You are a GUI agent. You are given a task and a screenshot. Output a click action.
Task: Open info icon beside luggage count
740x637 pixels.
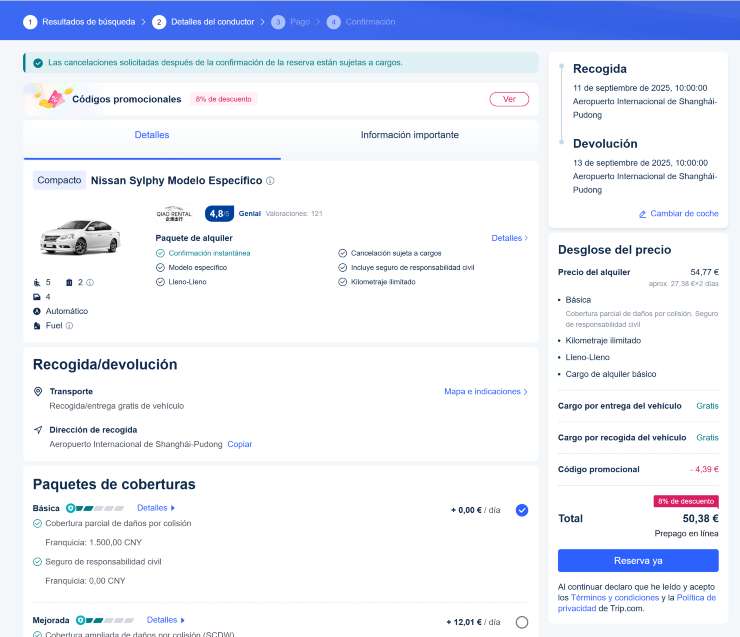90,282
